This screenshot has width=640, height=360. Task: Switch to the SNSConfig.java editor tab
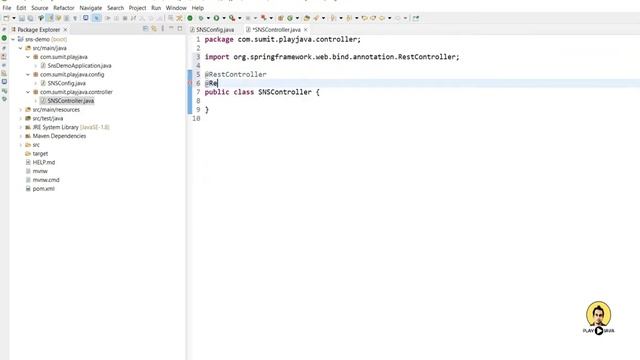coord(212,30)
